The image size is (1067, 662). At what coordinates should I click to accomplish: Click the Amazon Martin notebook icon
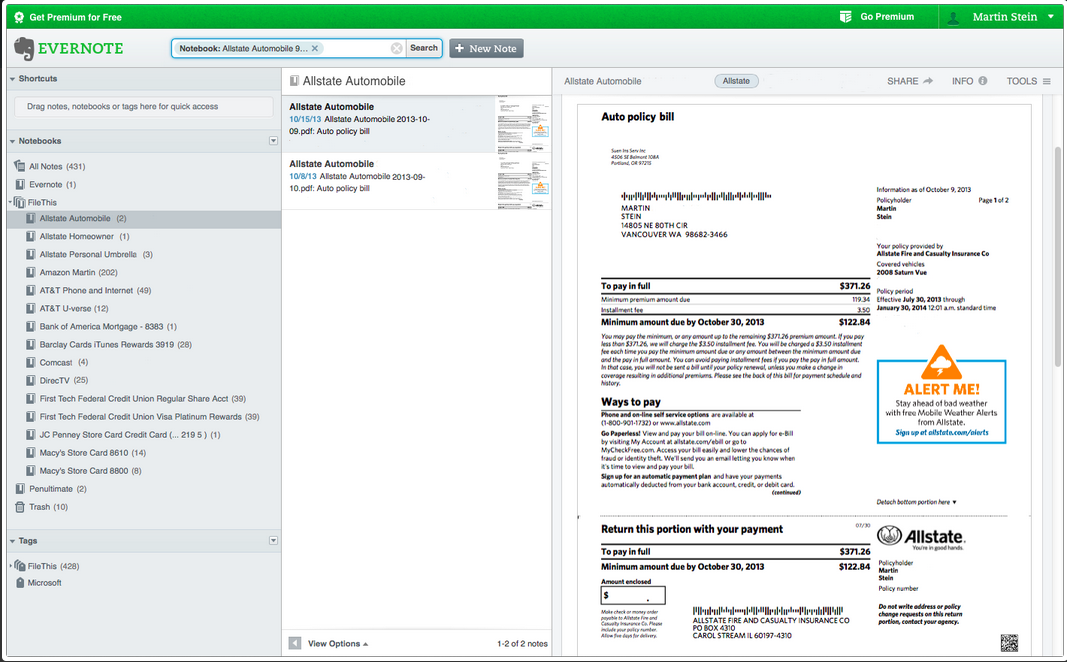tap(31, 272)
